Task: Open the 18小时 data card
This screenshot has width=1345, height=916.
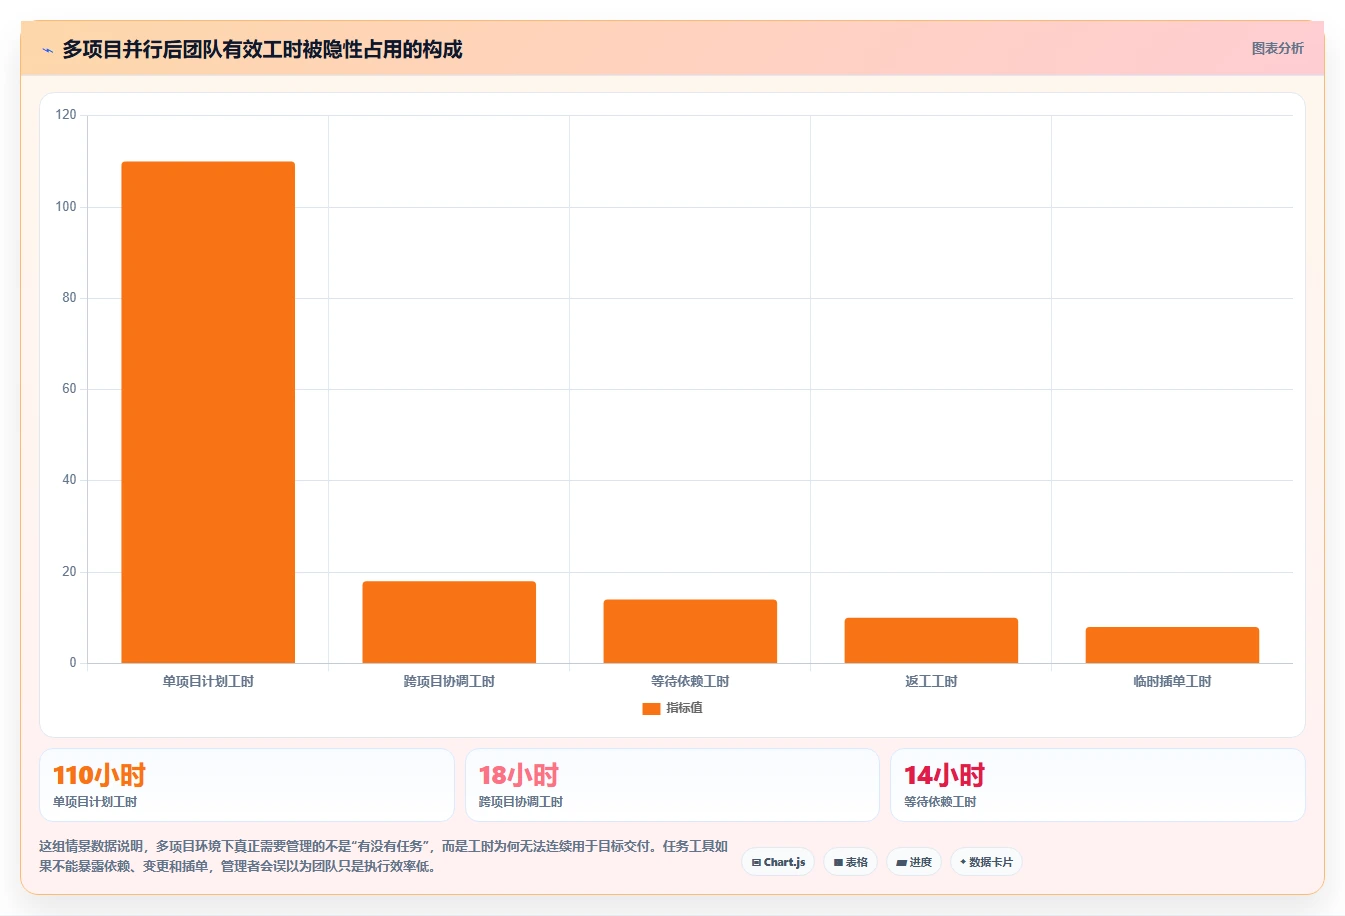Action: (x=672, y=785)
